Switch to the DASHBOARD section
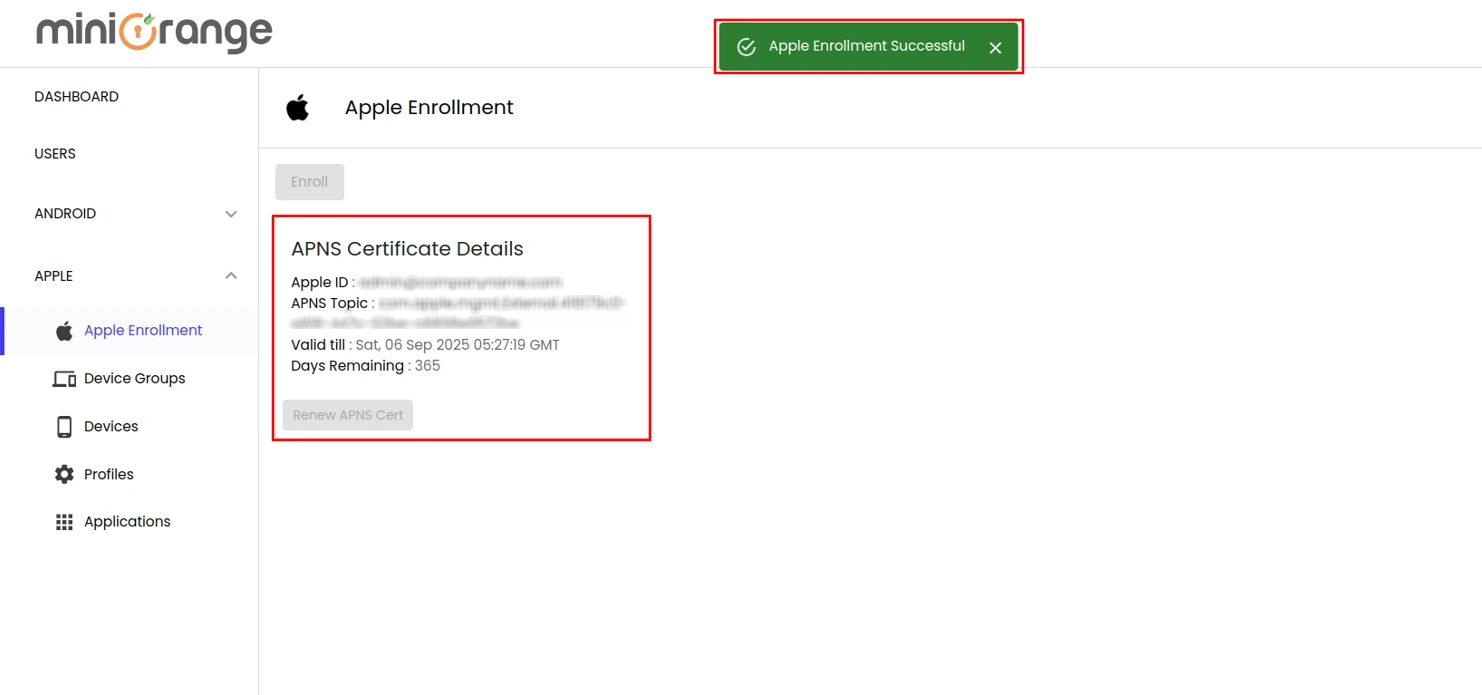Image resolution: width=1482 pixels, height=695 pixels. click(x=76, y=96)
